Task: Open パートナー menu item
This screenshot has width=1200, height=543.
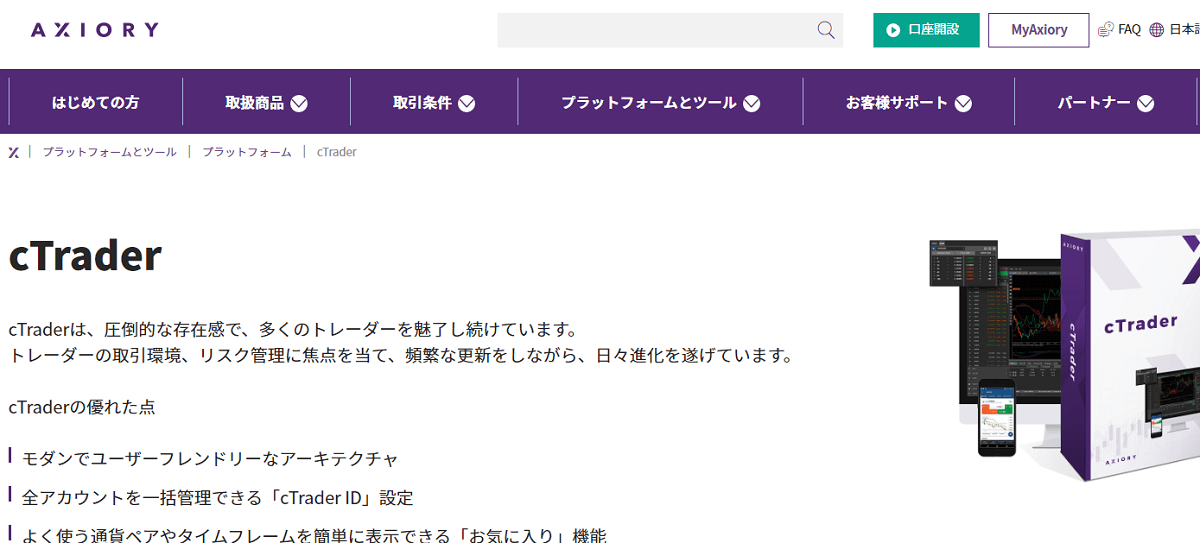Action: coord(1094,102)
